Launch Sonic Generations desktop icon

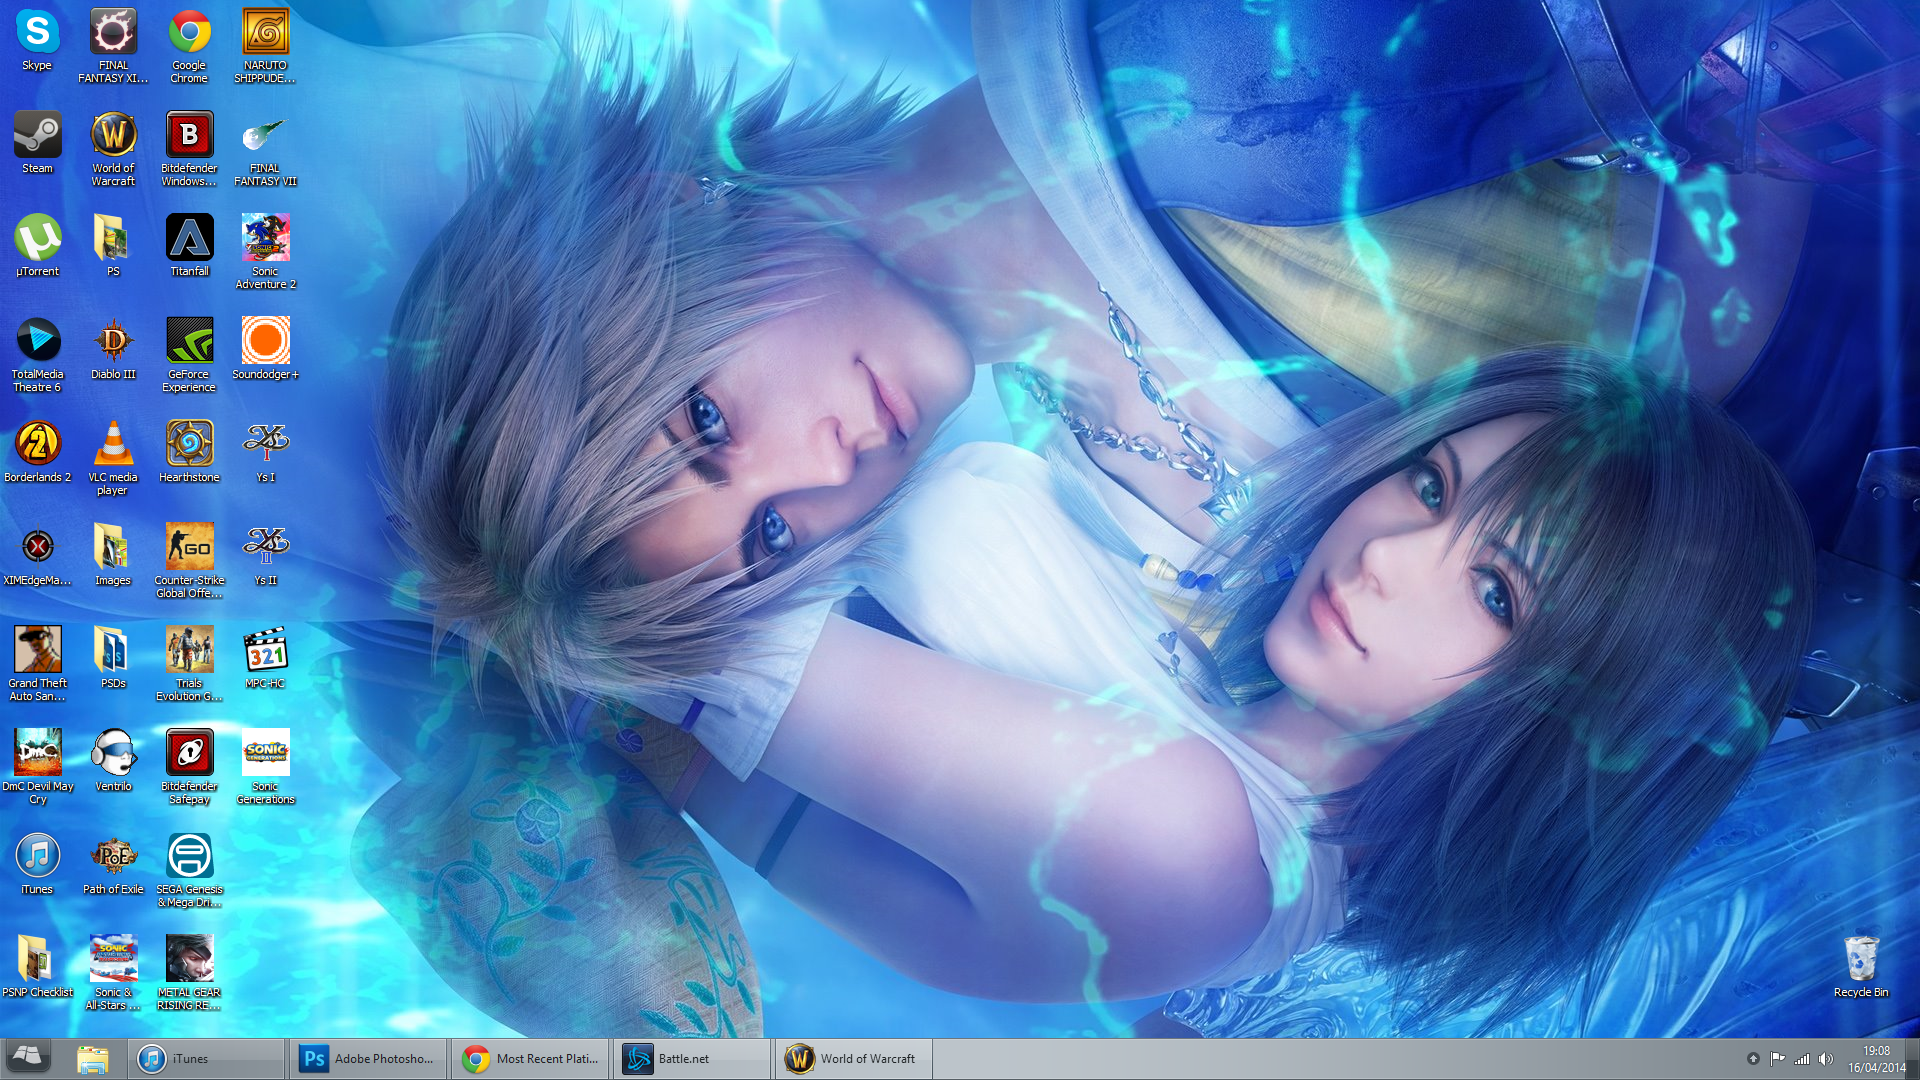[x=265, y=766]
